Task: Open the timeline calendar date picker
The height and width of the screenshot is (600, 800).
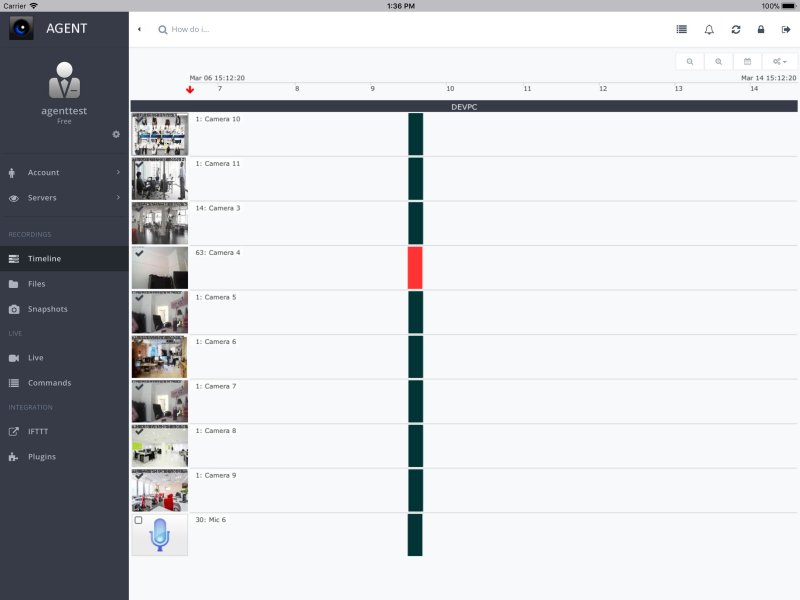Action: tap(747, 62)
